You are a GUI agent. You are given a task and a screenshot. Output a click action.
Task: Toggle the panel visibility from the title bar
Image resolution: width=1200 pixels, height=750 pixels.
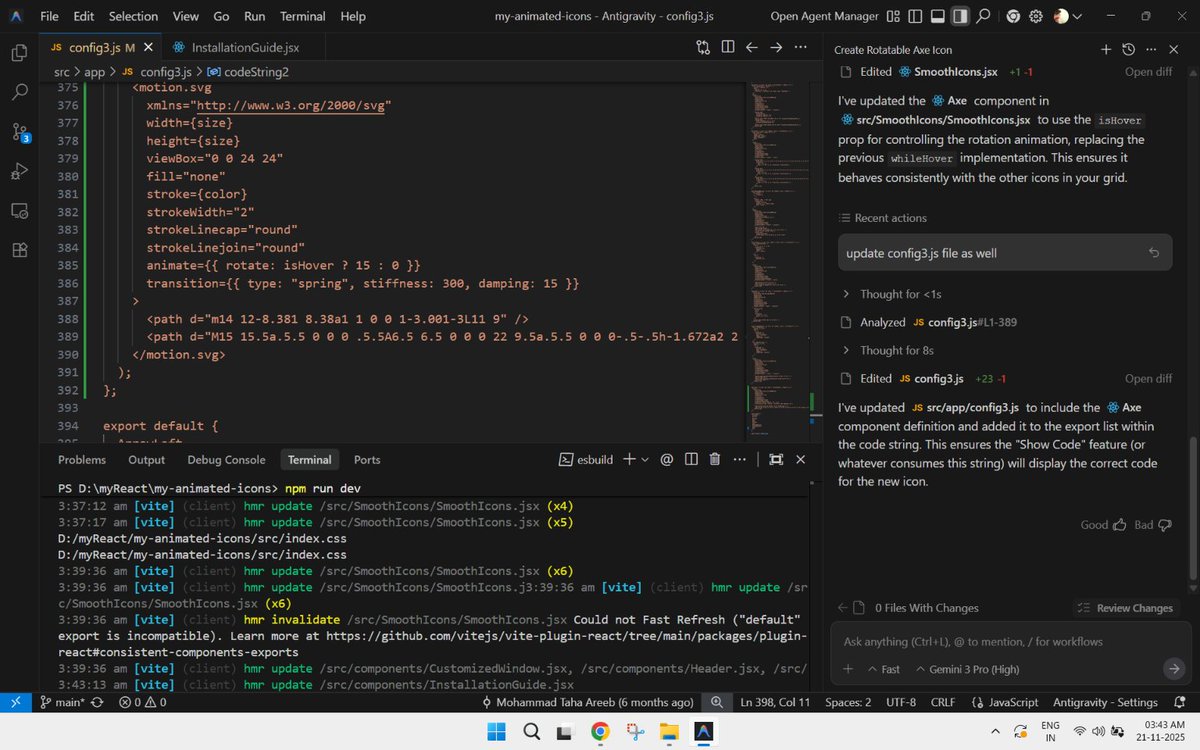(937, 16)
